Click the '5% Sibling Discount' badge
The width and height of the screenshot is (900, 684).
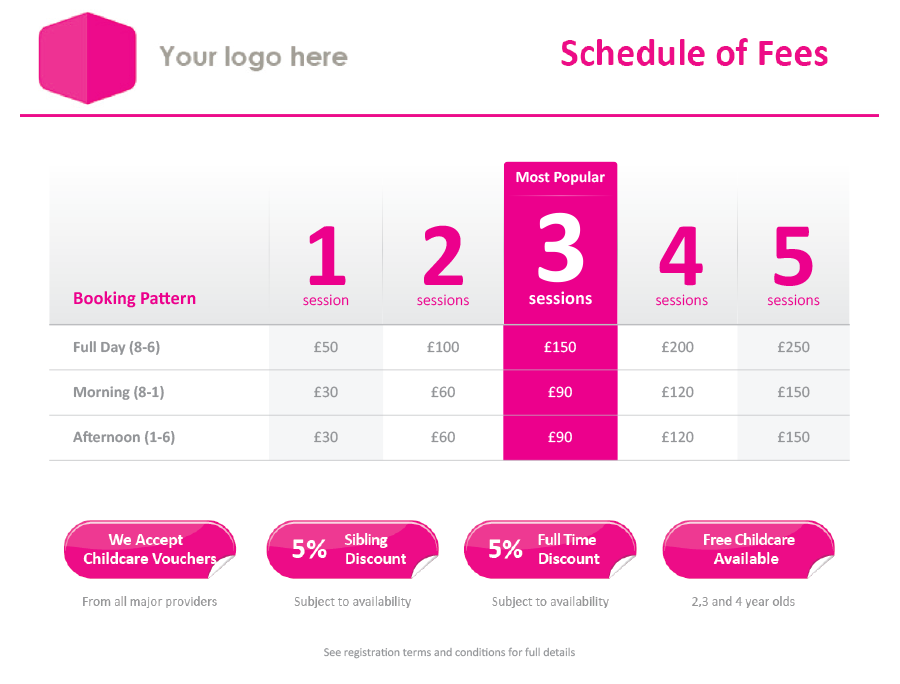point(352,550)
